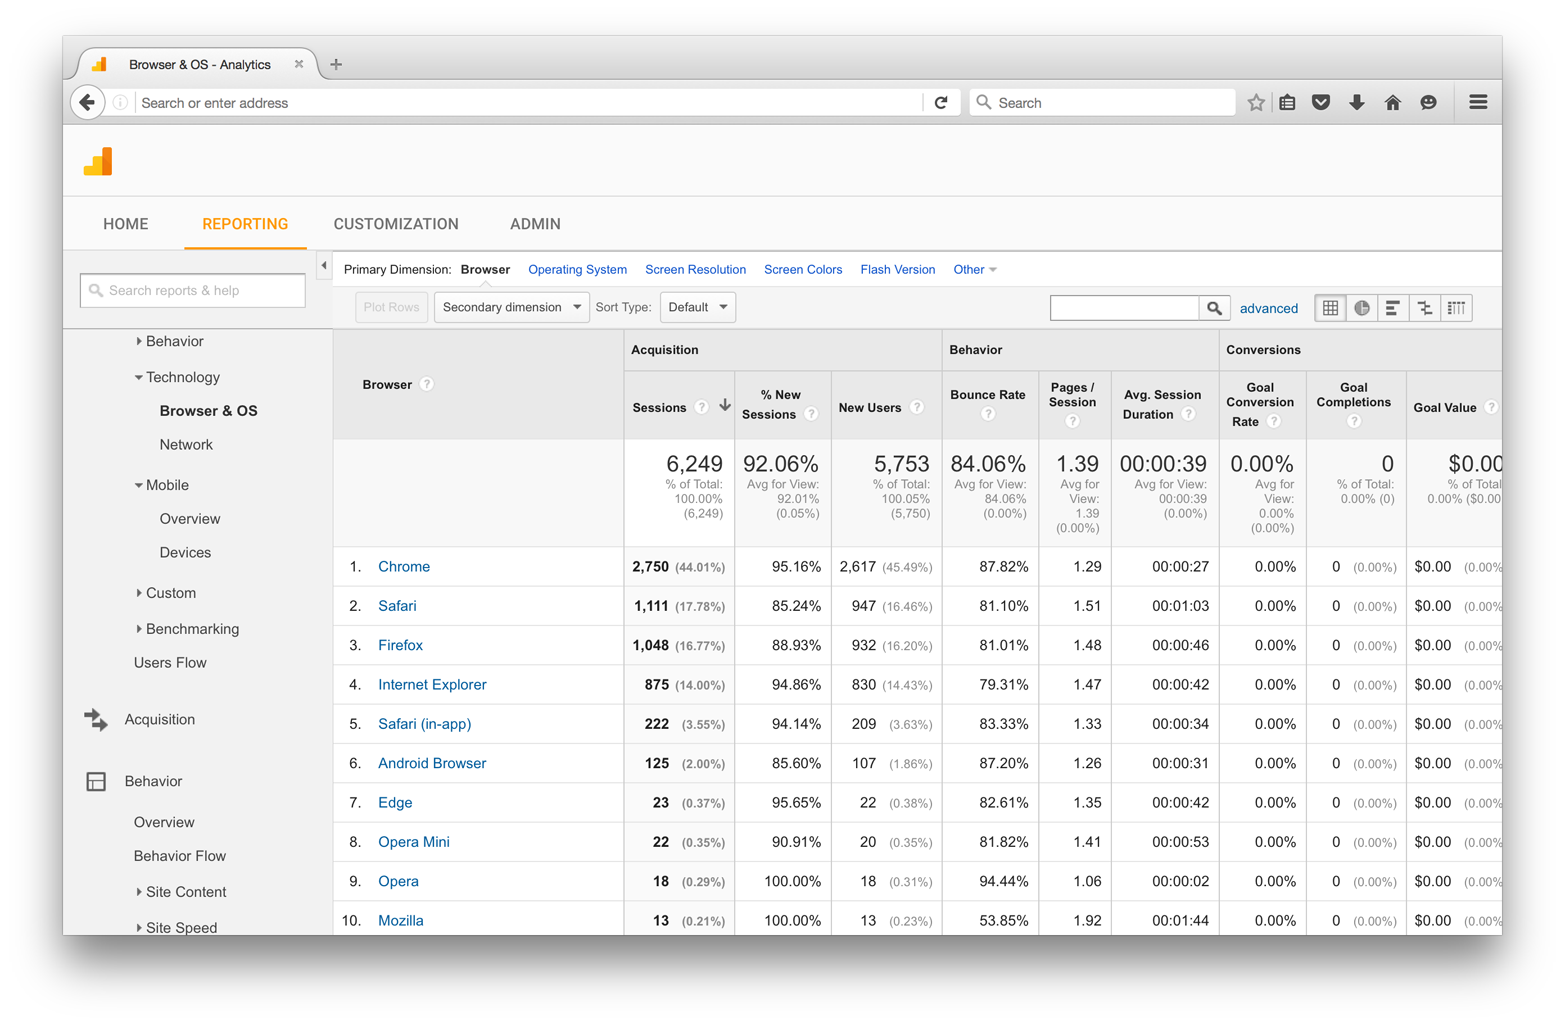Click the browser reload page icon
Image resolution: width=1565 pixels, height=1025 pixels.
[x=941, y=102]
